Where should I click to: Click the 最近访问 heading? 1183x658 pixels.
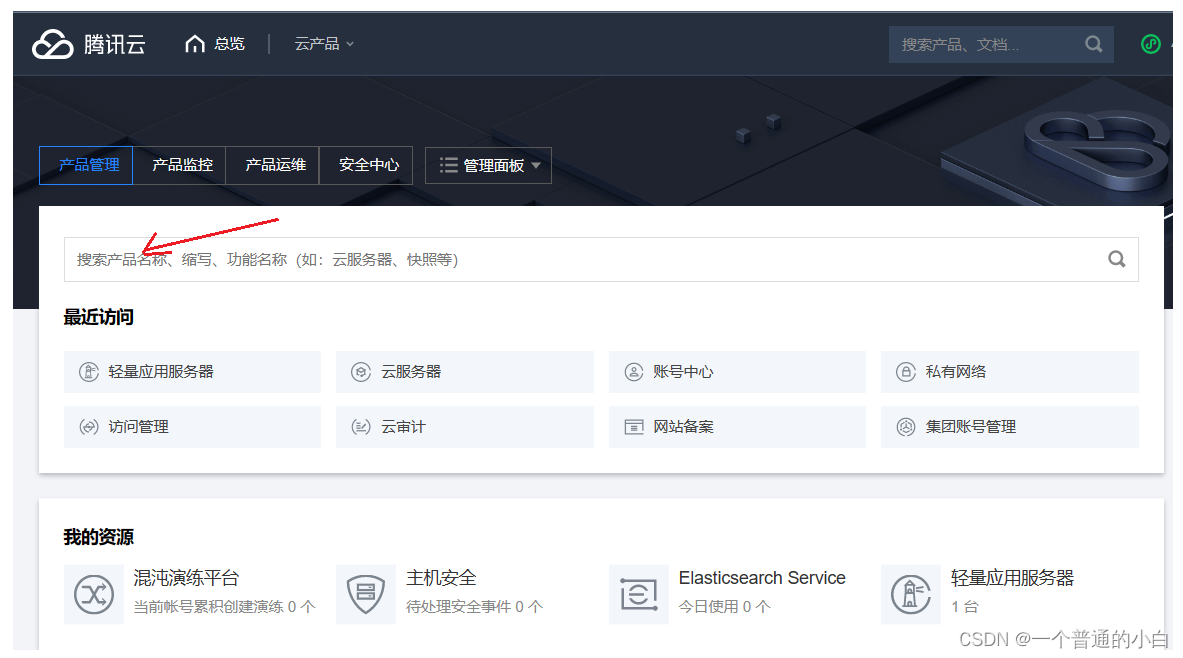pos(99,317)
